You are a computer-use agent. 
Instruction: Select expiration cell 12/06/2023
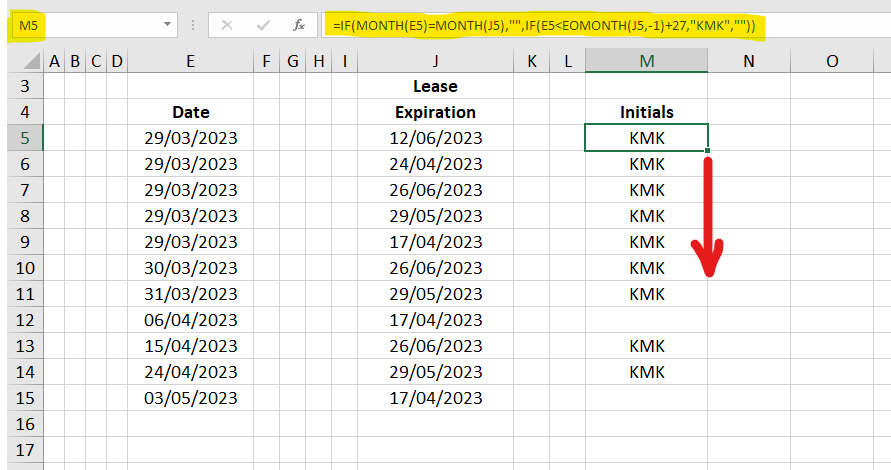[435, 138]
